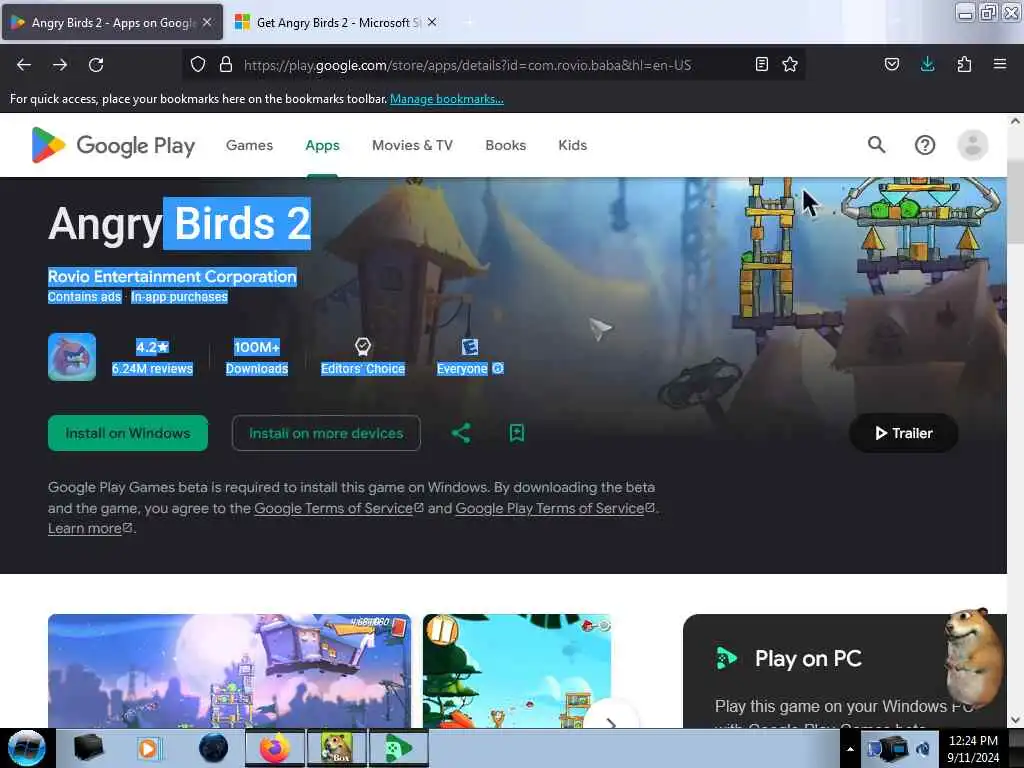Image resolution: width=1024 pixels, height=768 pixels.
Task: Open first night-scene game screenshot
Action: [x=229, y=671]
